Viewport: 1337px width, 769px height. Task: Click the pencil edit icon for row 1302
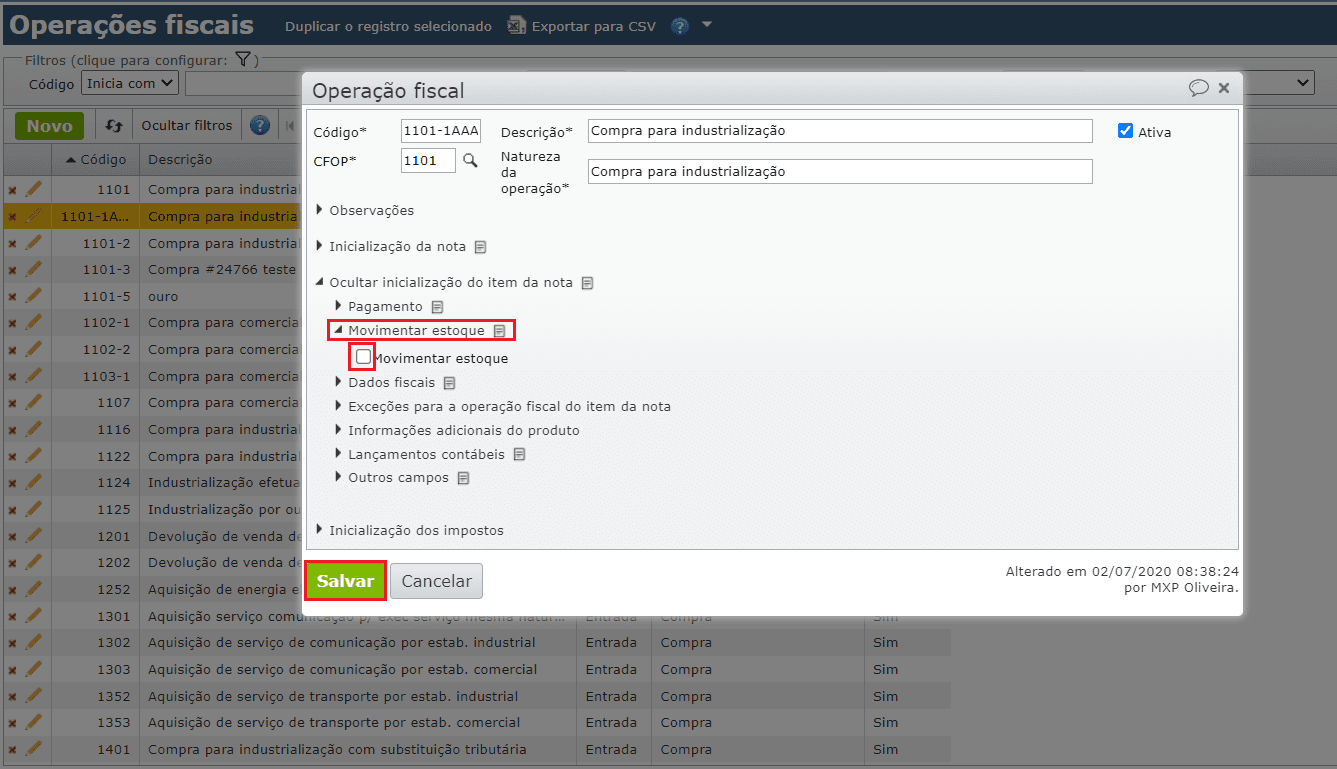(33, 642)
